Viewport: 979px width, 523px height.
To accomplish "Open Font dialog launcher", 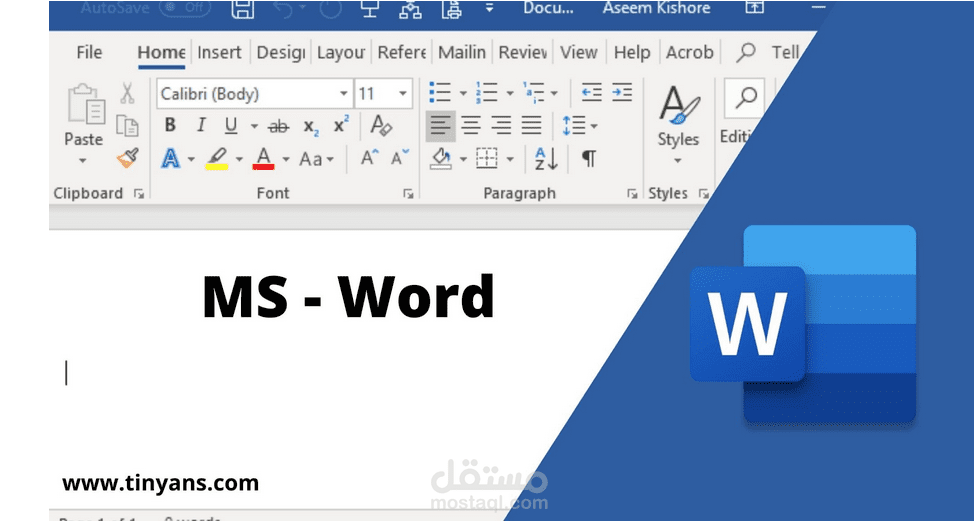I will coord(408,194).
